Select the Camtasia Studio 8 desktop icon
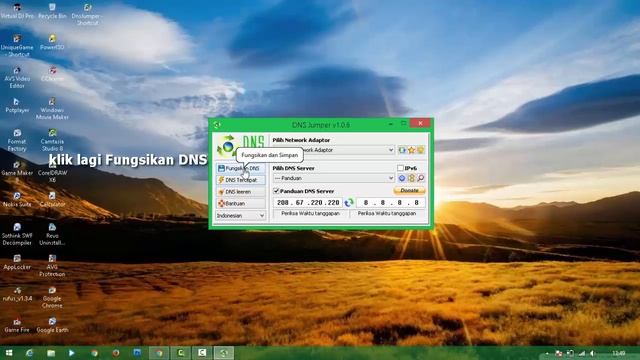640x360 pixels. pos(52,140)
